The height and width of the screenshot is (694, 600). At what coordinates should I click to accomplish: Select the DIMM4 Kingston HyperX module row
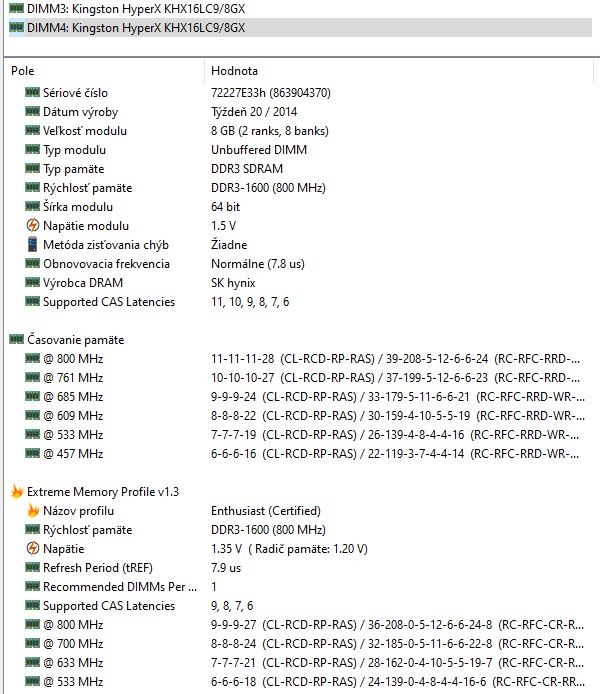300,27
